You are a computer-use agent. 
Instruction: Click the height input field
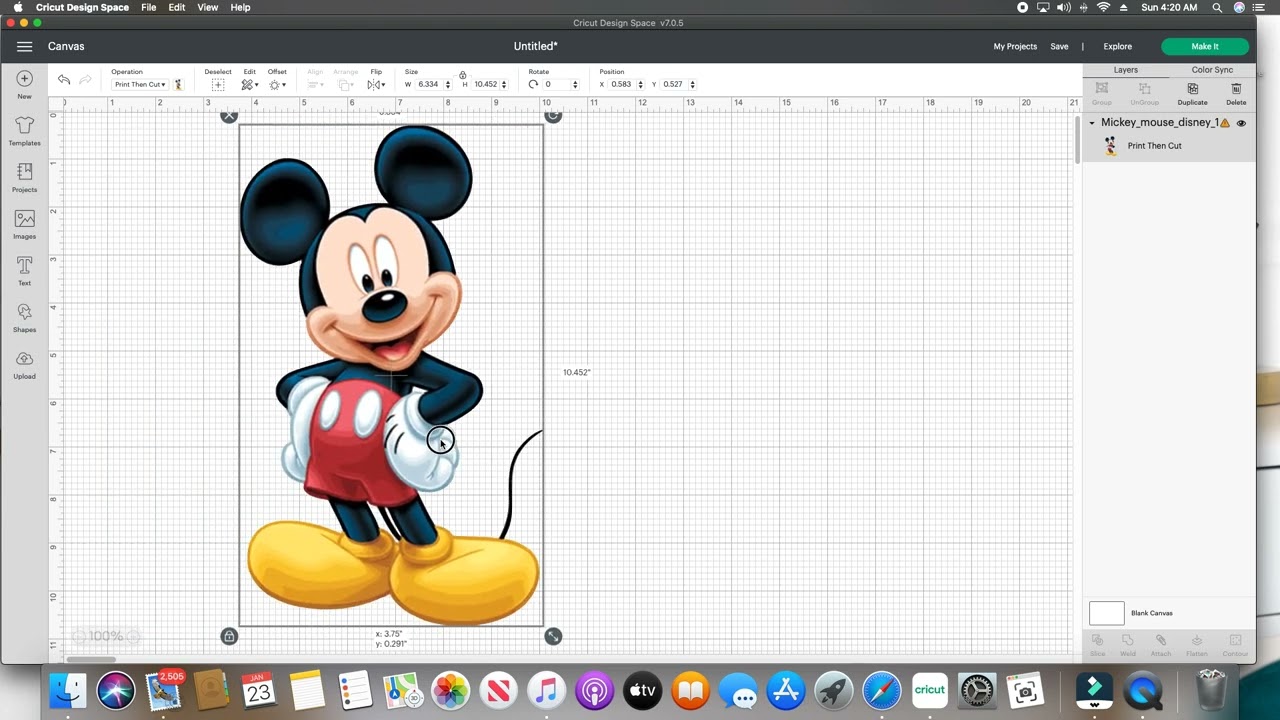pos(486,84)
